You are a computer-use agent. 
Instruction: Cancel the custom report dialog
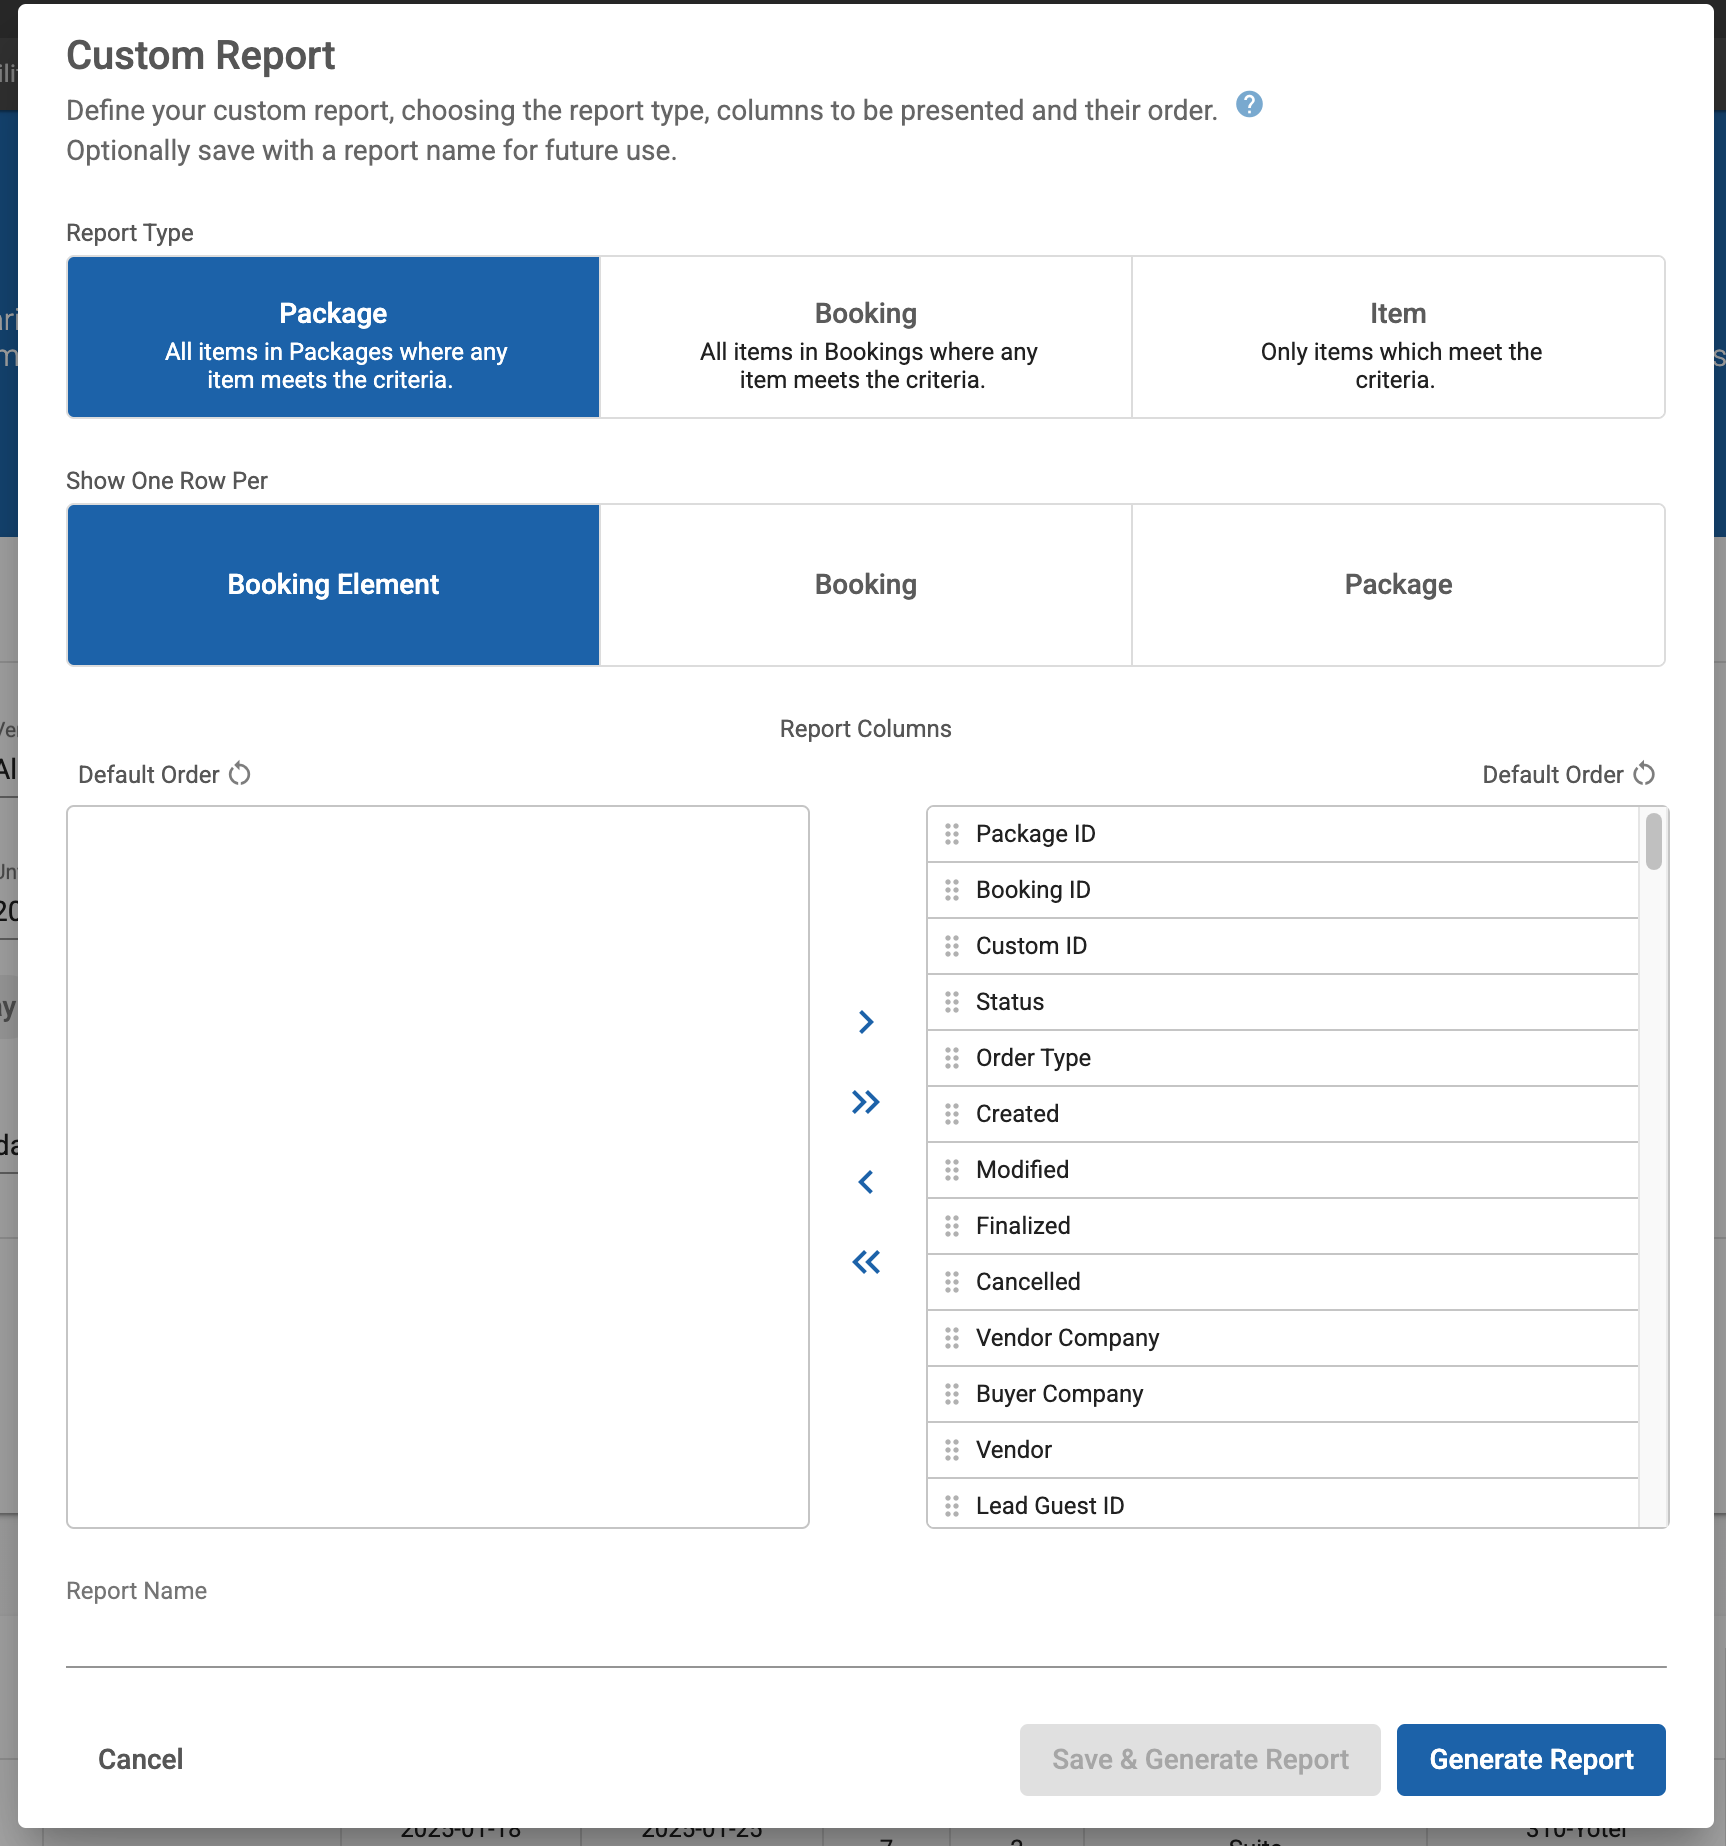coord(140,1759)
